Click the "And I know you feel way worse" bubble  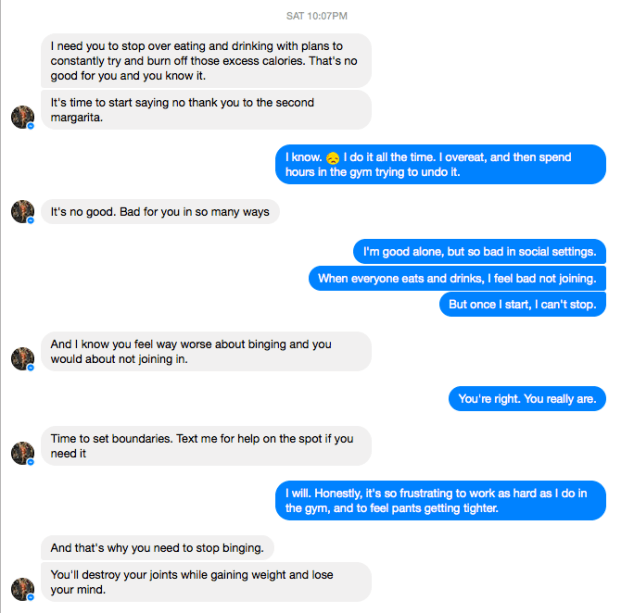206,351
